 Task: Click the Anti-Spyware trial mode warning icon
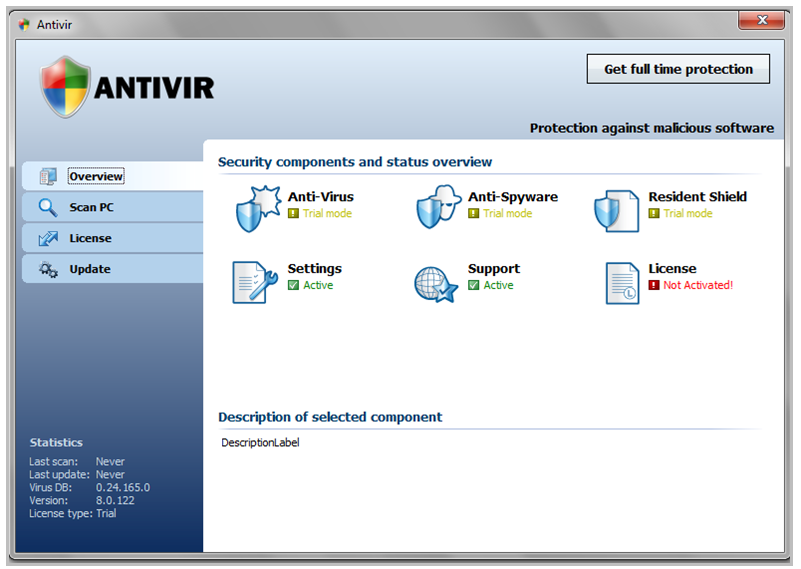pos(474,213)
